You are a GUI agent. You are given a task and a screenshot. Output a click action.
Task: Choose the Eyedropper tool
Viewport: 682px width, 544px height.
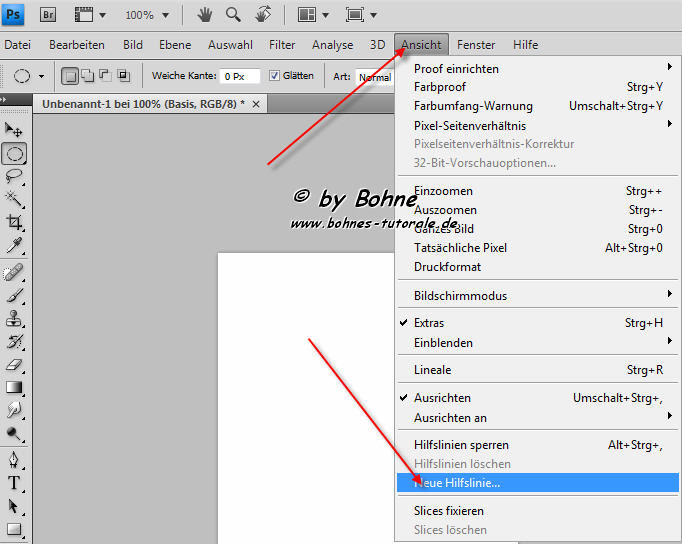14,246
